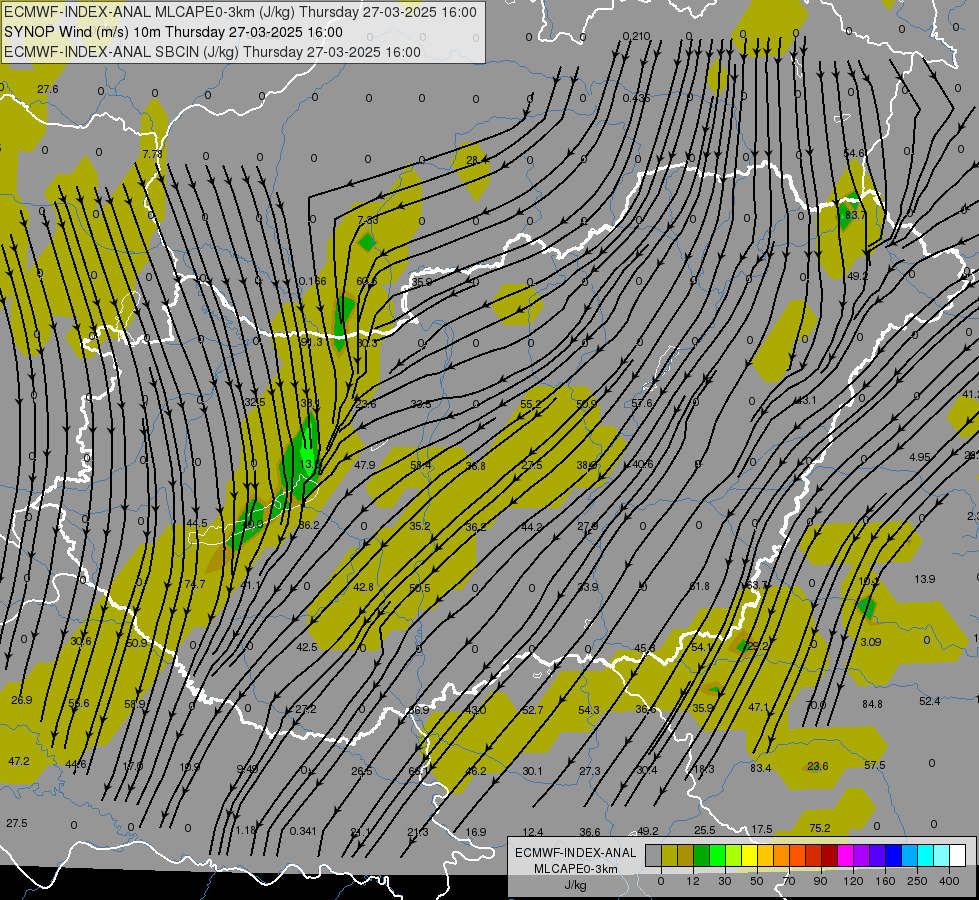Click the map value '55.2'
The height and width of the screenshot is (900, 979).
[x=531, y=404]
